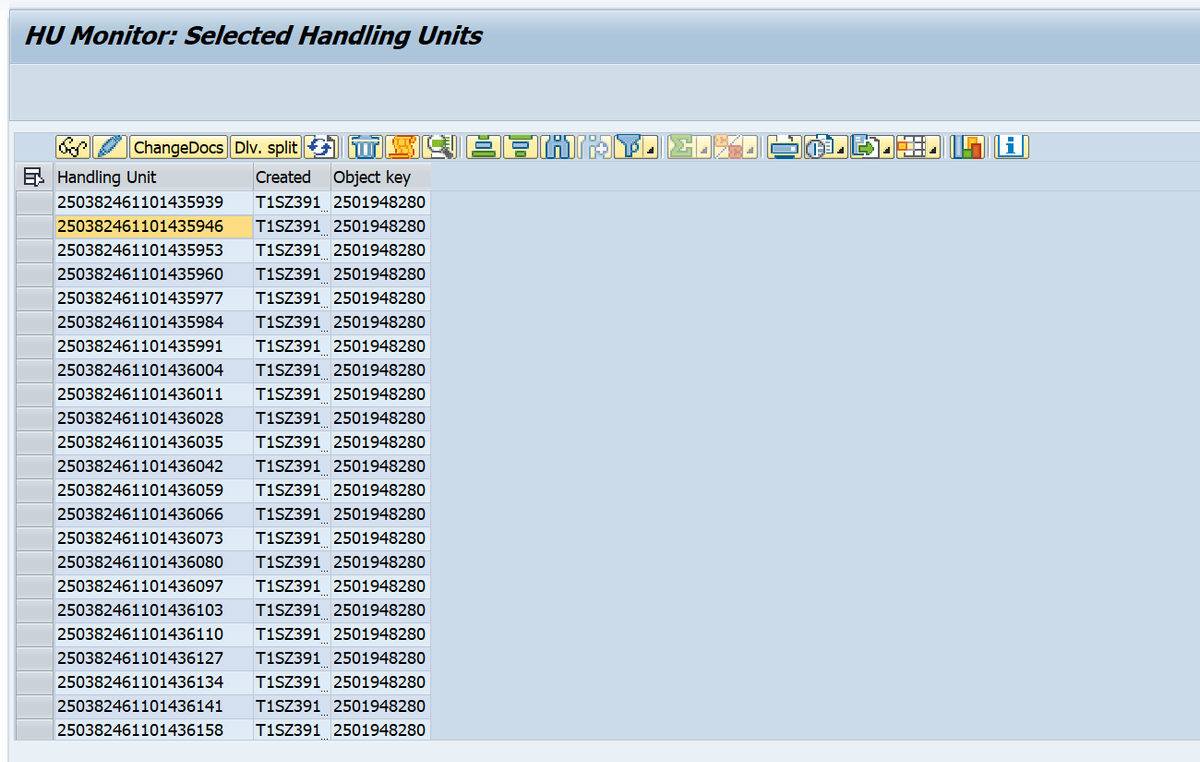Click the blue information icon

pos(1013,148)
